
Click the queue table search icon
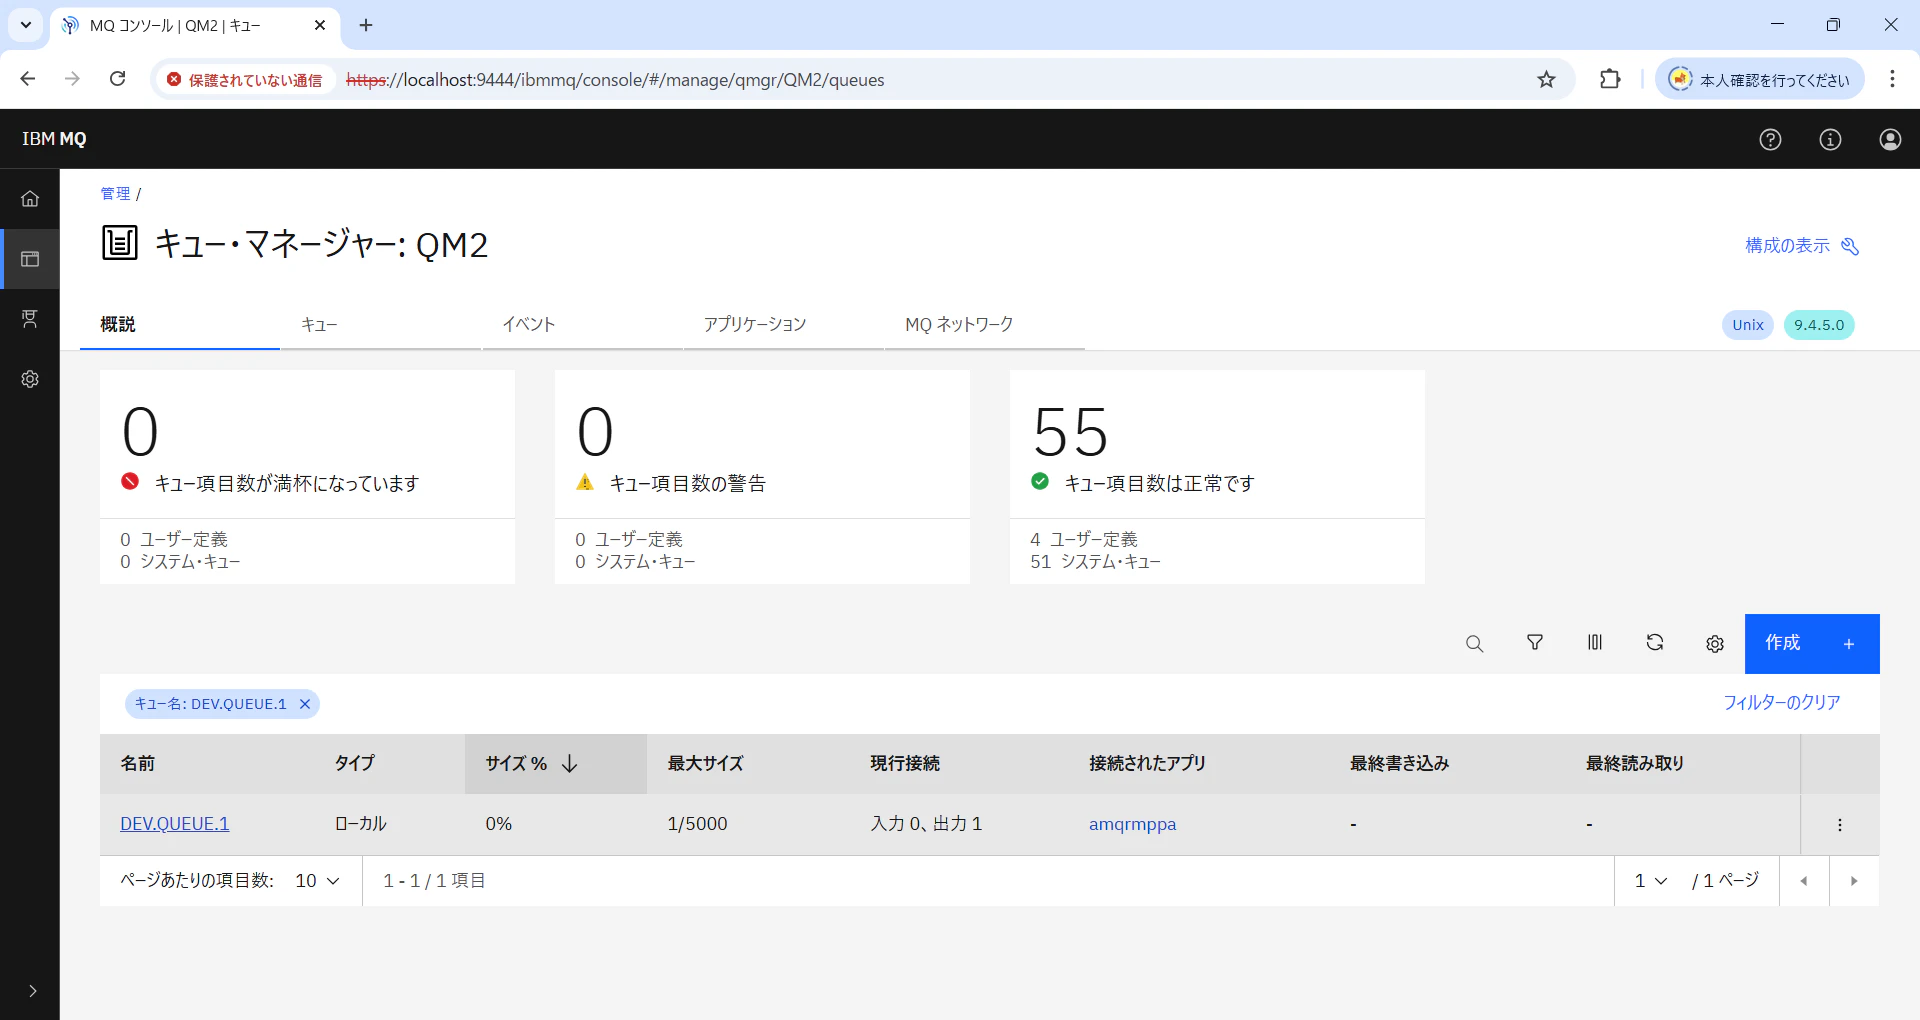pos(1474,644)
